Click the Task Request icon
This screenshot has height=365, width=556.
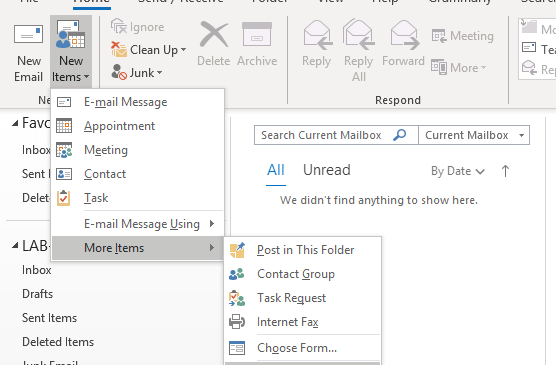(x=237, y=298)
